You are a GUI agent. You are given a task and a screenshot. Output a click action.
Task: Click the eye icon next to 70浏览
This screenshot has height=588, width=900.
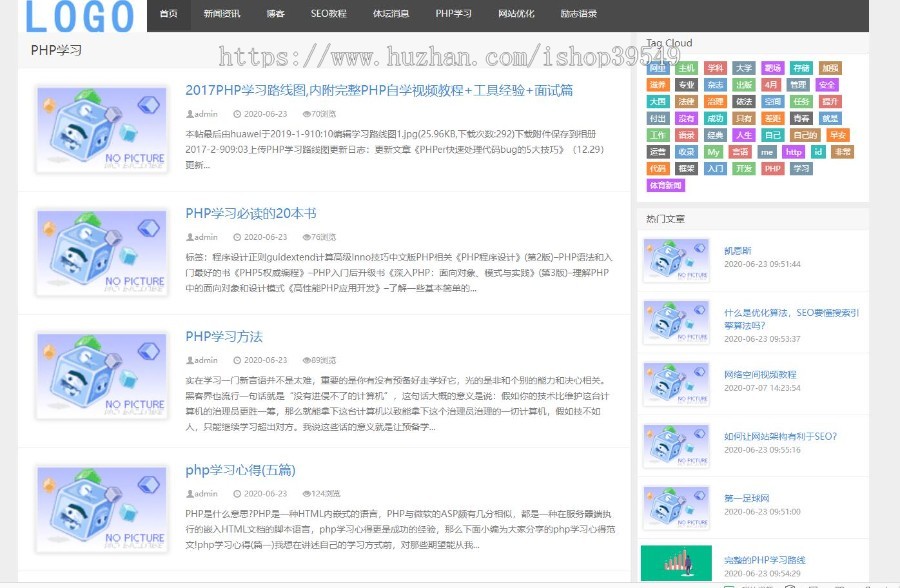tap(307, 114)
